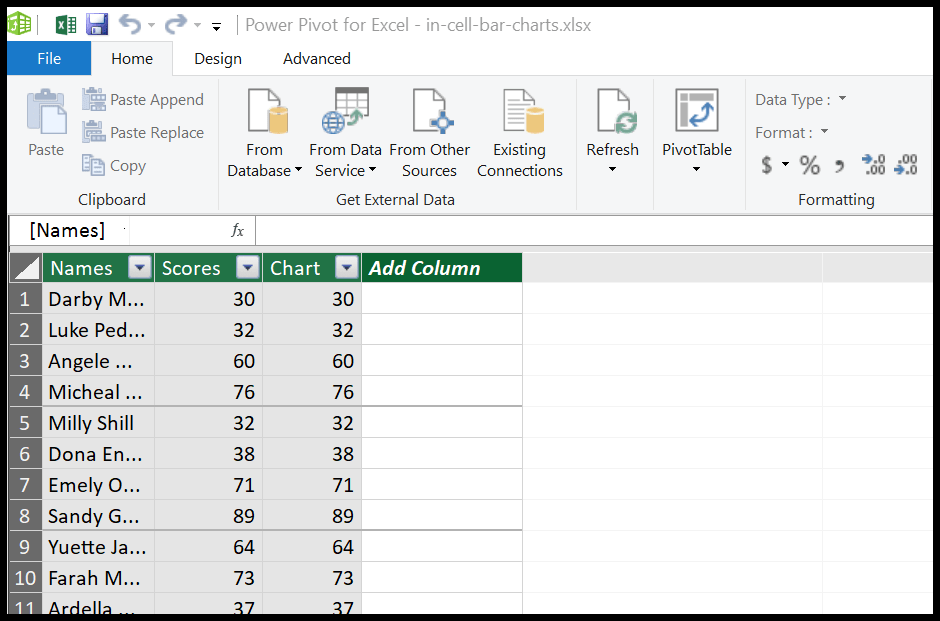
Task: Save the workbook
Action: [x=96, y=24]
